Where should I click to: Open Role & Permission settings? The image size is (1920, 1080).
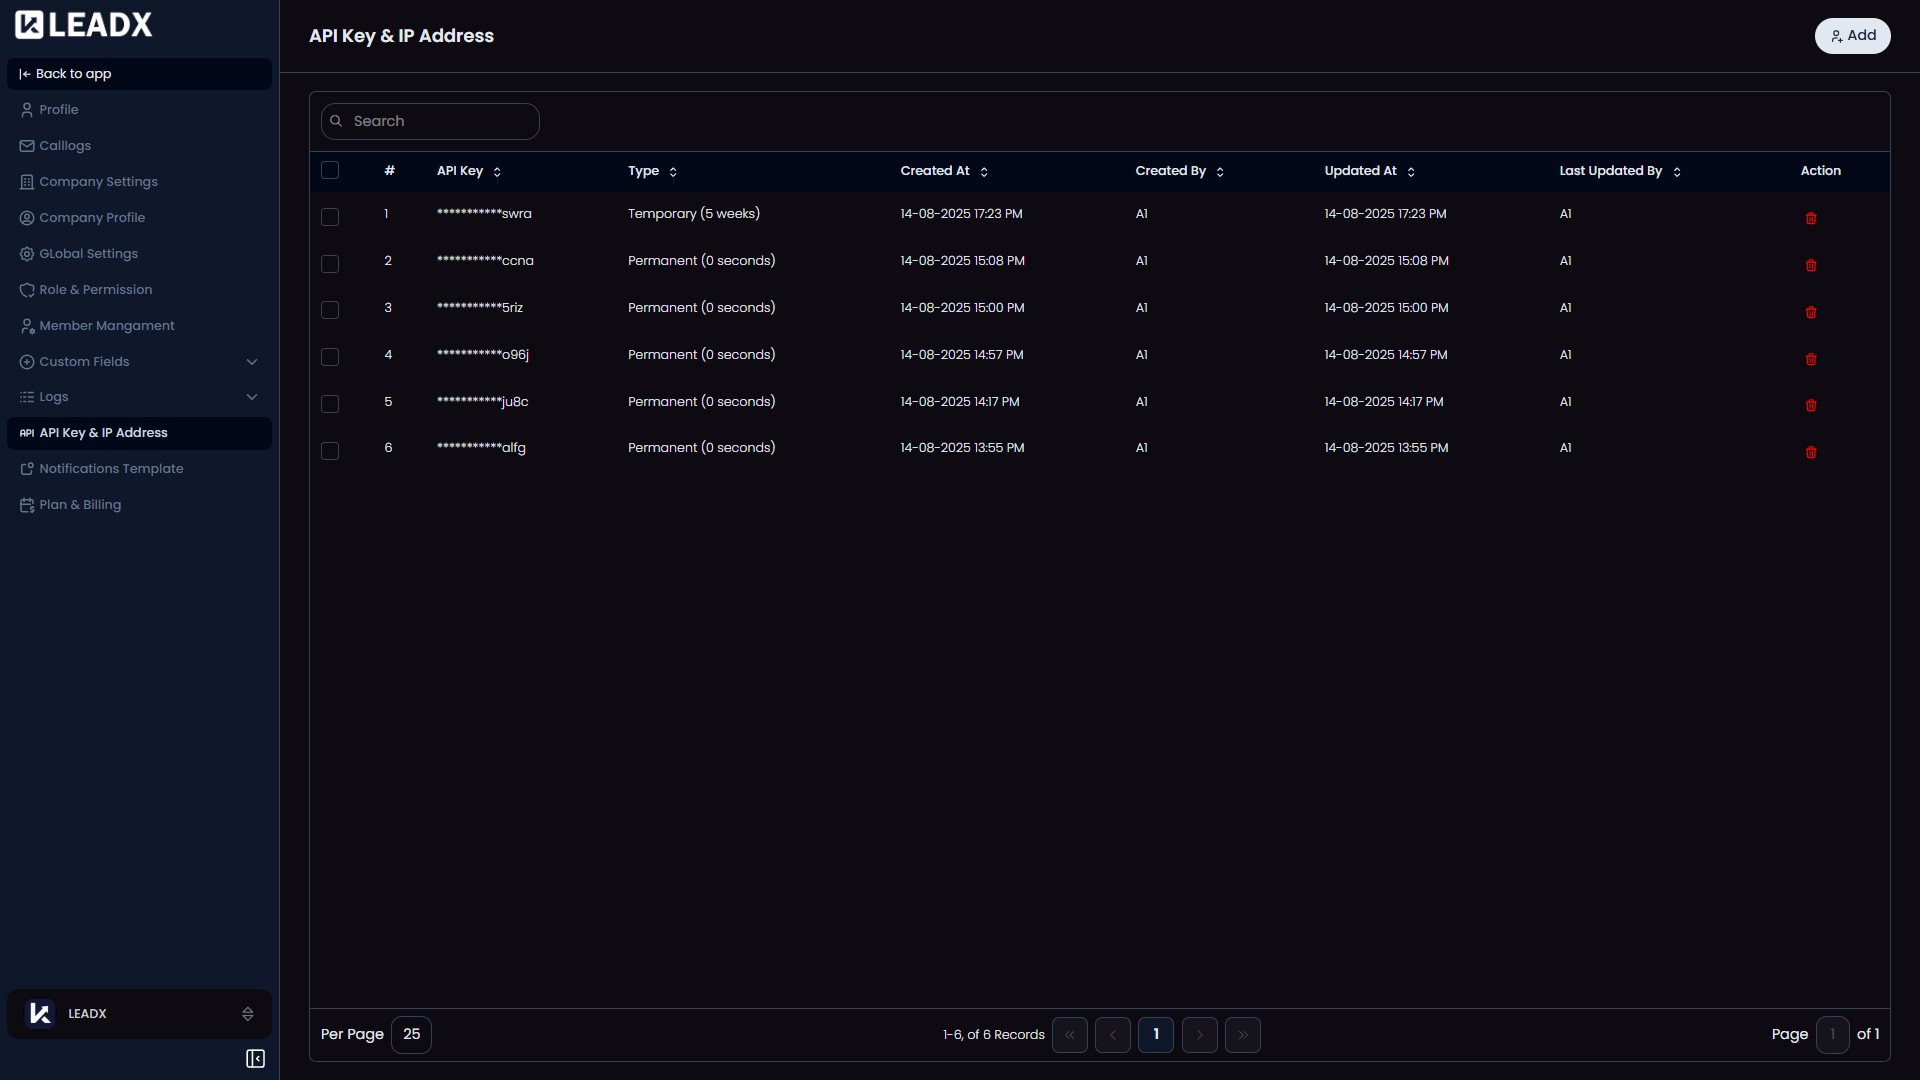point(96,289)
